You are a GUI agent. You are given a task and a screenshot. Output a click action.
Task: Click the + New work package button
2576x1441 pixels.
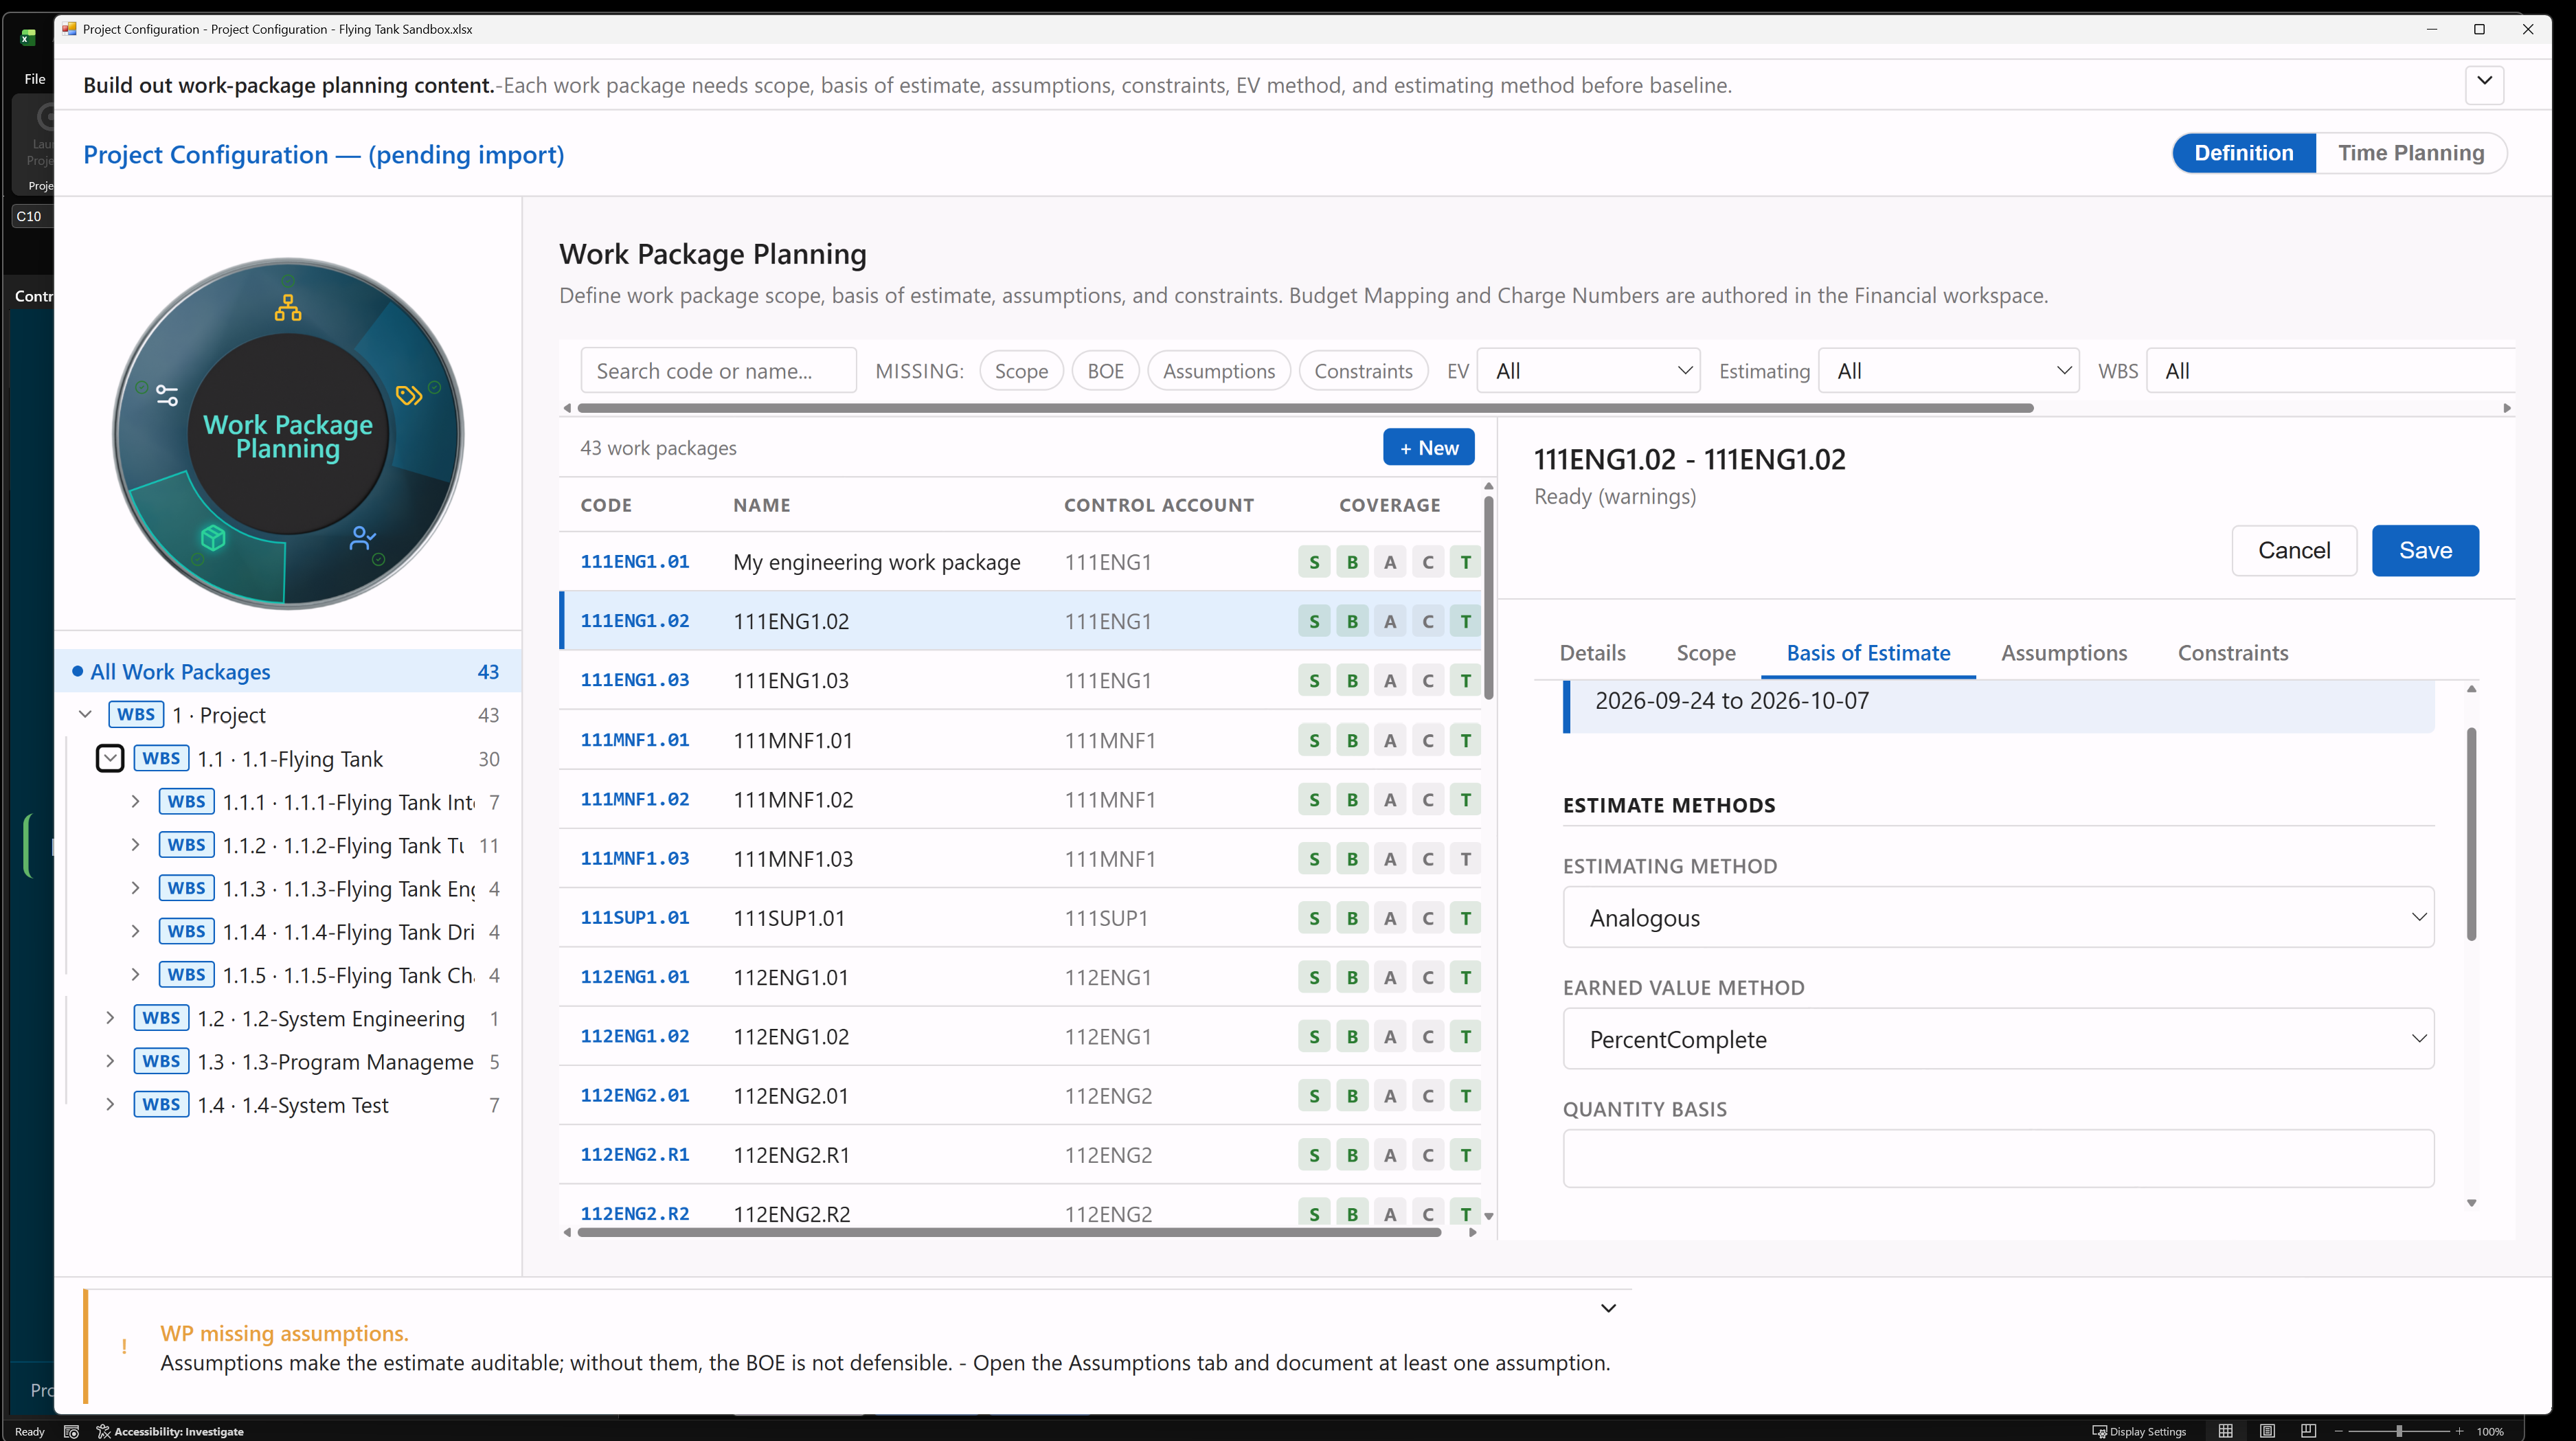[x=1428, y=448]
